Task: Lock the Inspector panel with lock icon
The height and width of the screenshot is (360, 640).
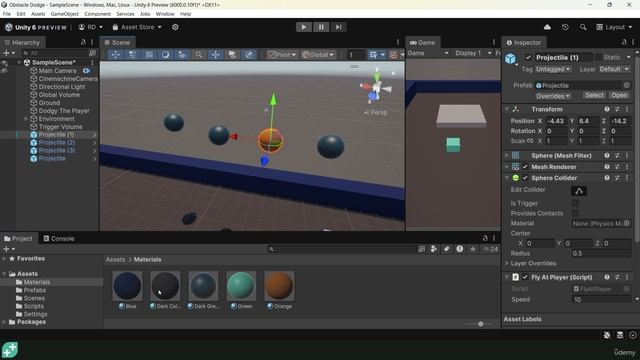Action: pos(624,42)
